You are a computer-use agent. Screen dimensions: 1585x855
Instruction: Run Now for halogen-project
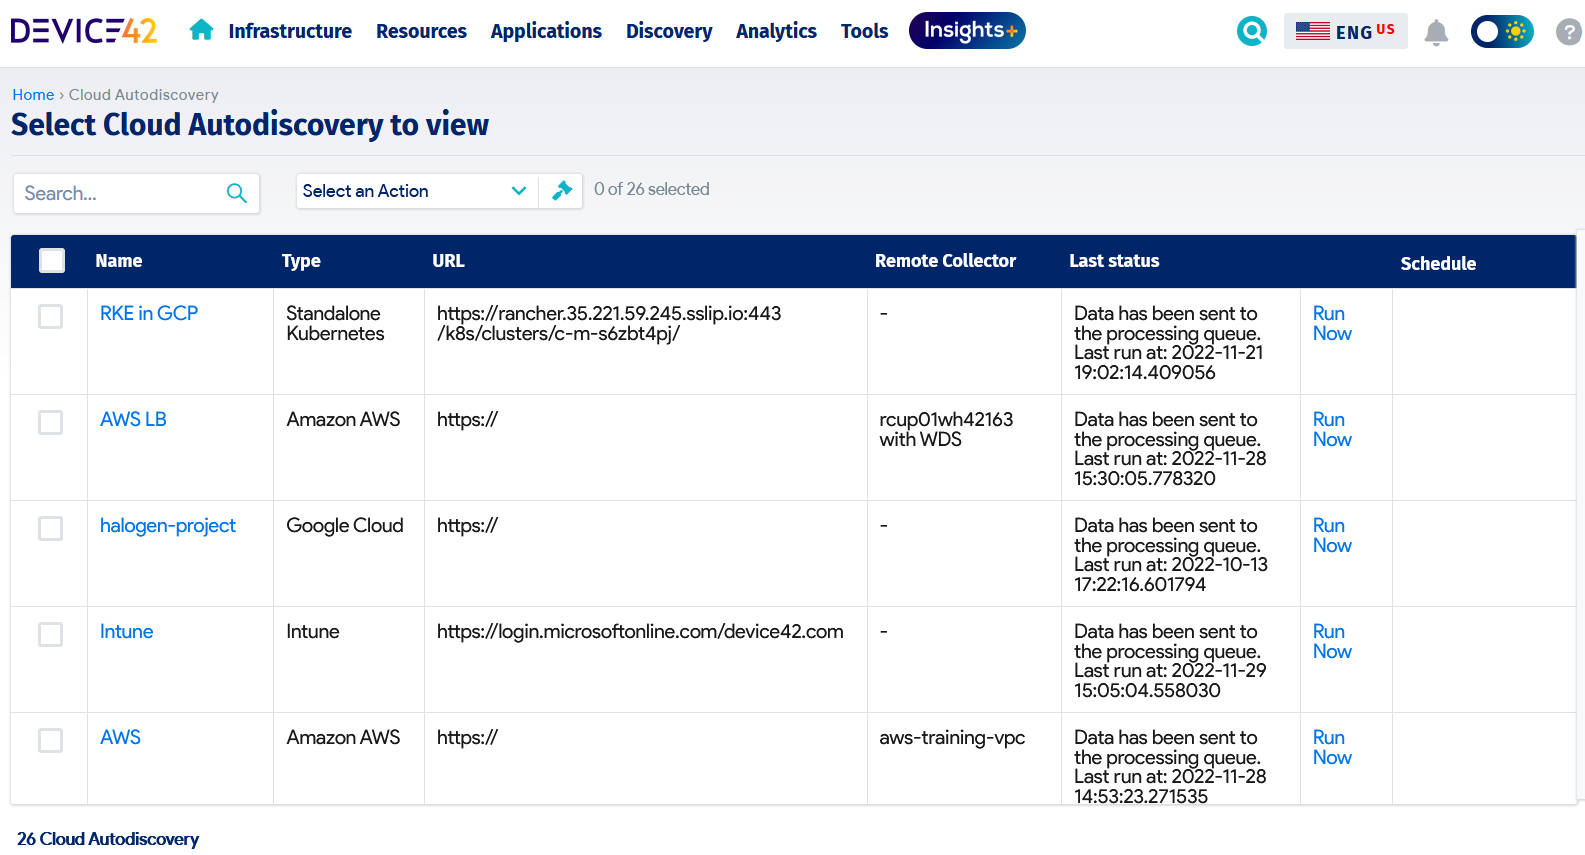(1332, 535)
